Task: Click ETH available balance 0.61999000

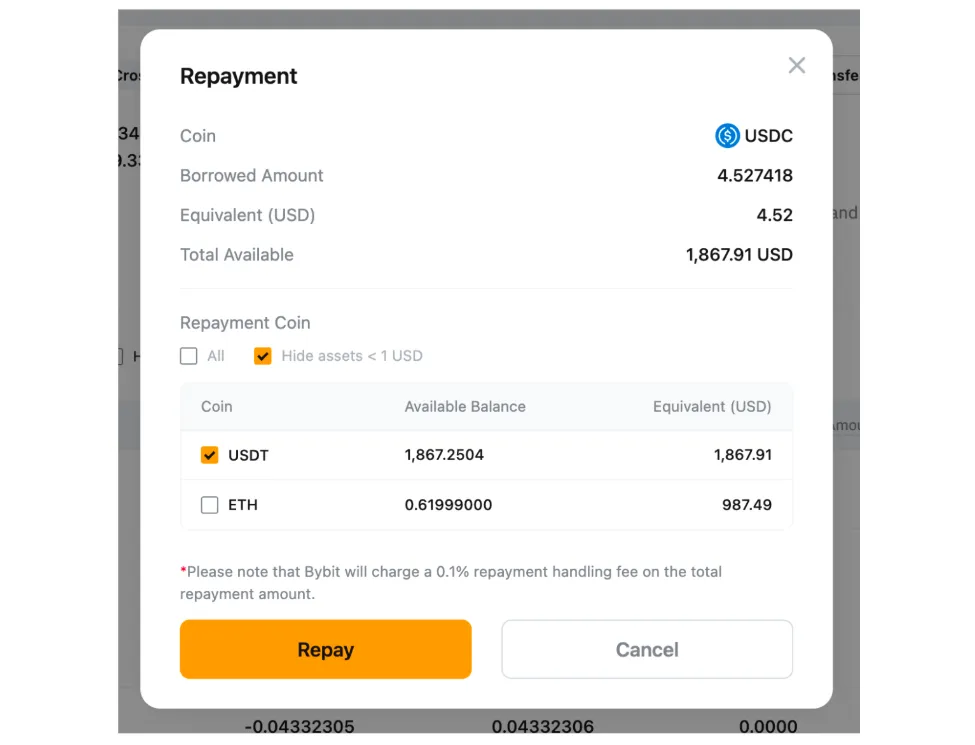Action: point(448,505)
